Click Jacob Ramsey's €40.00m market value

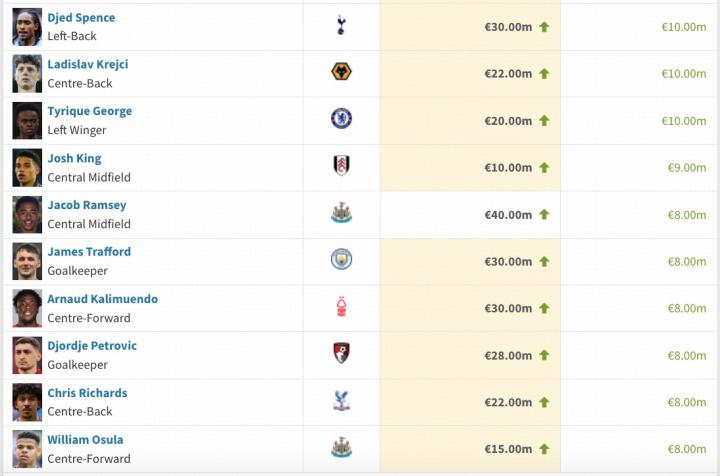508,214
